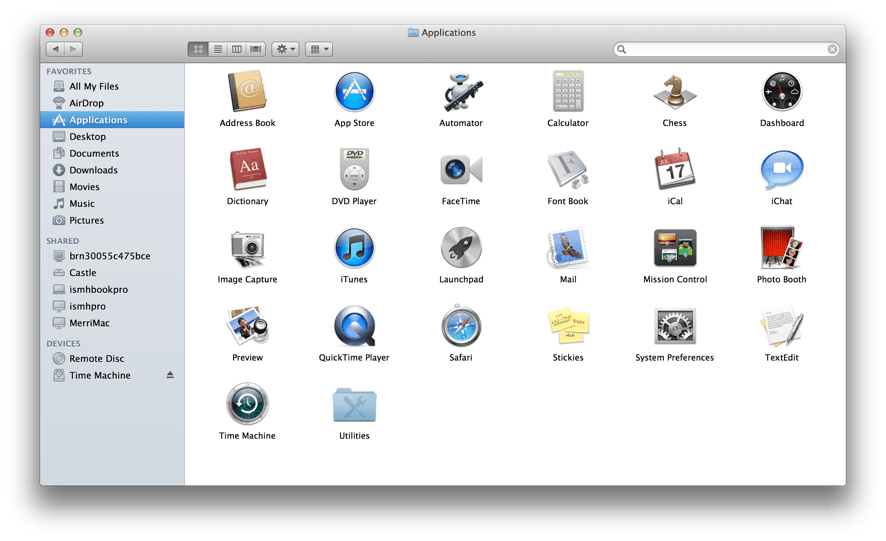The image size is (886, 541).
Task: Go back to previous folder
Action: [x=55, y=49]
